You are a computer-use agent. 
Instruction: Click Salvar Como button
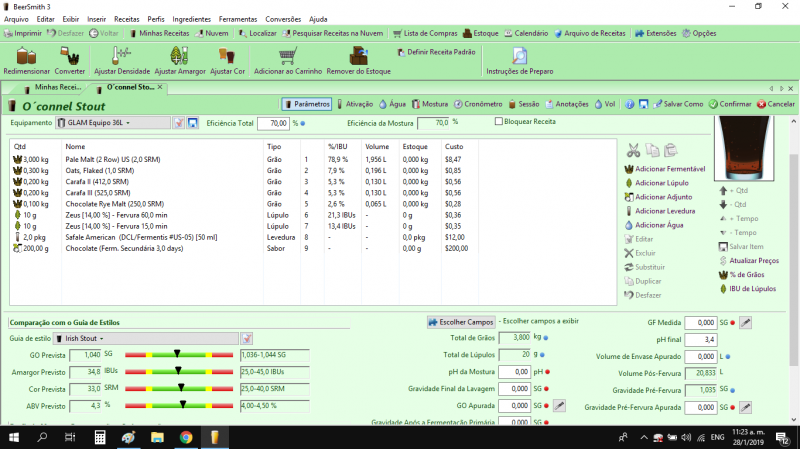click(x=678, y=104)
